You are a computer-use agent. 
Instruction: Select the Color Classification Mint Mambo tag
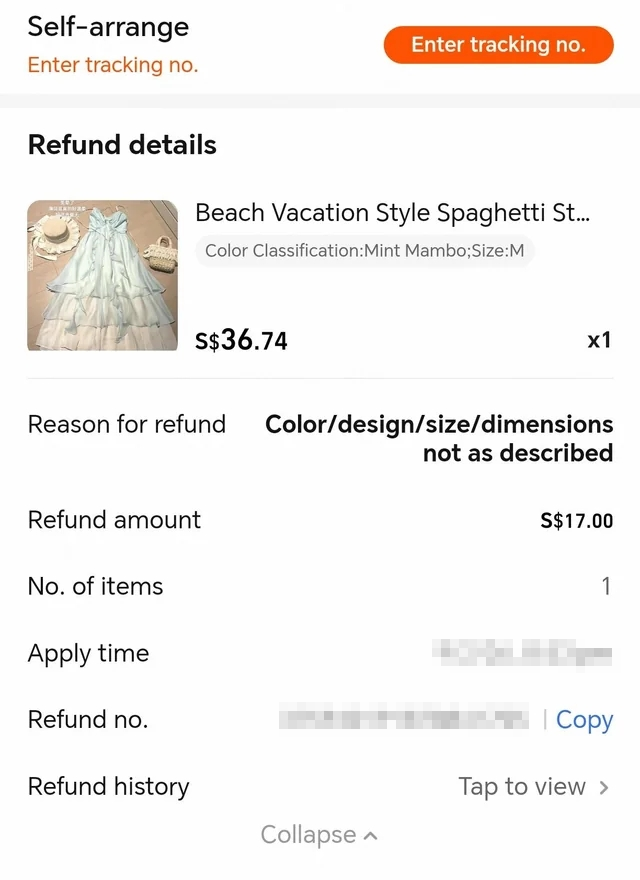click(x=364, y=251)
